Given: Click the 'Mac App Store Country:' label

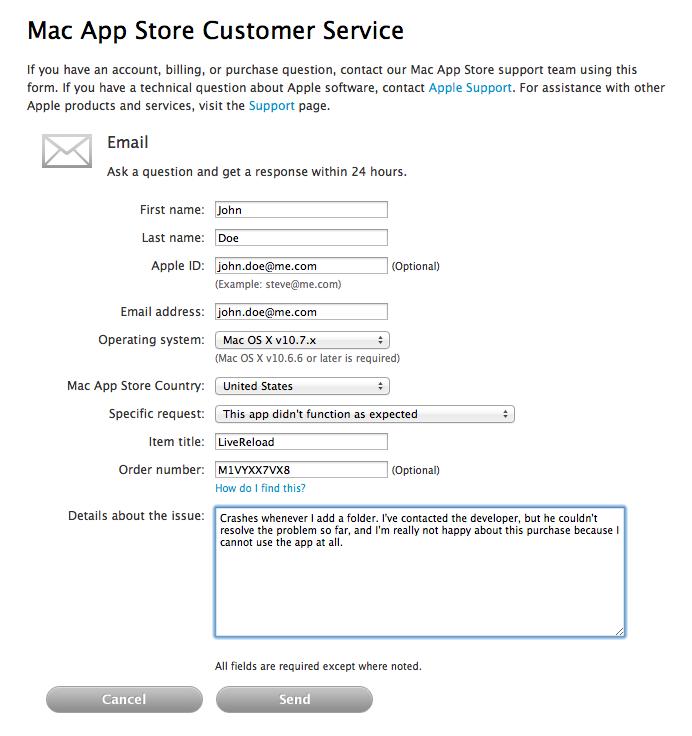Looking at the screenshot, I should point(136,386).
